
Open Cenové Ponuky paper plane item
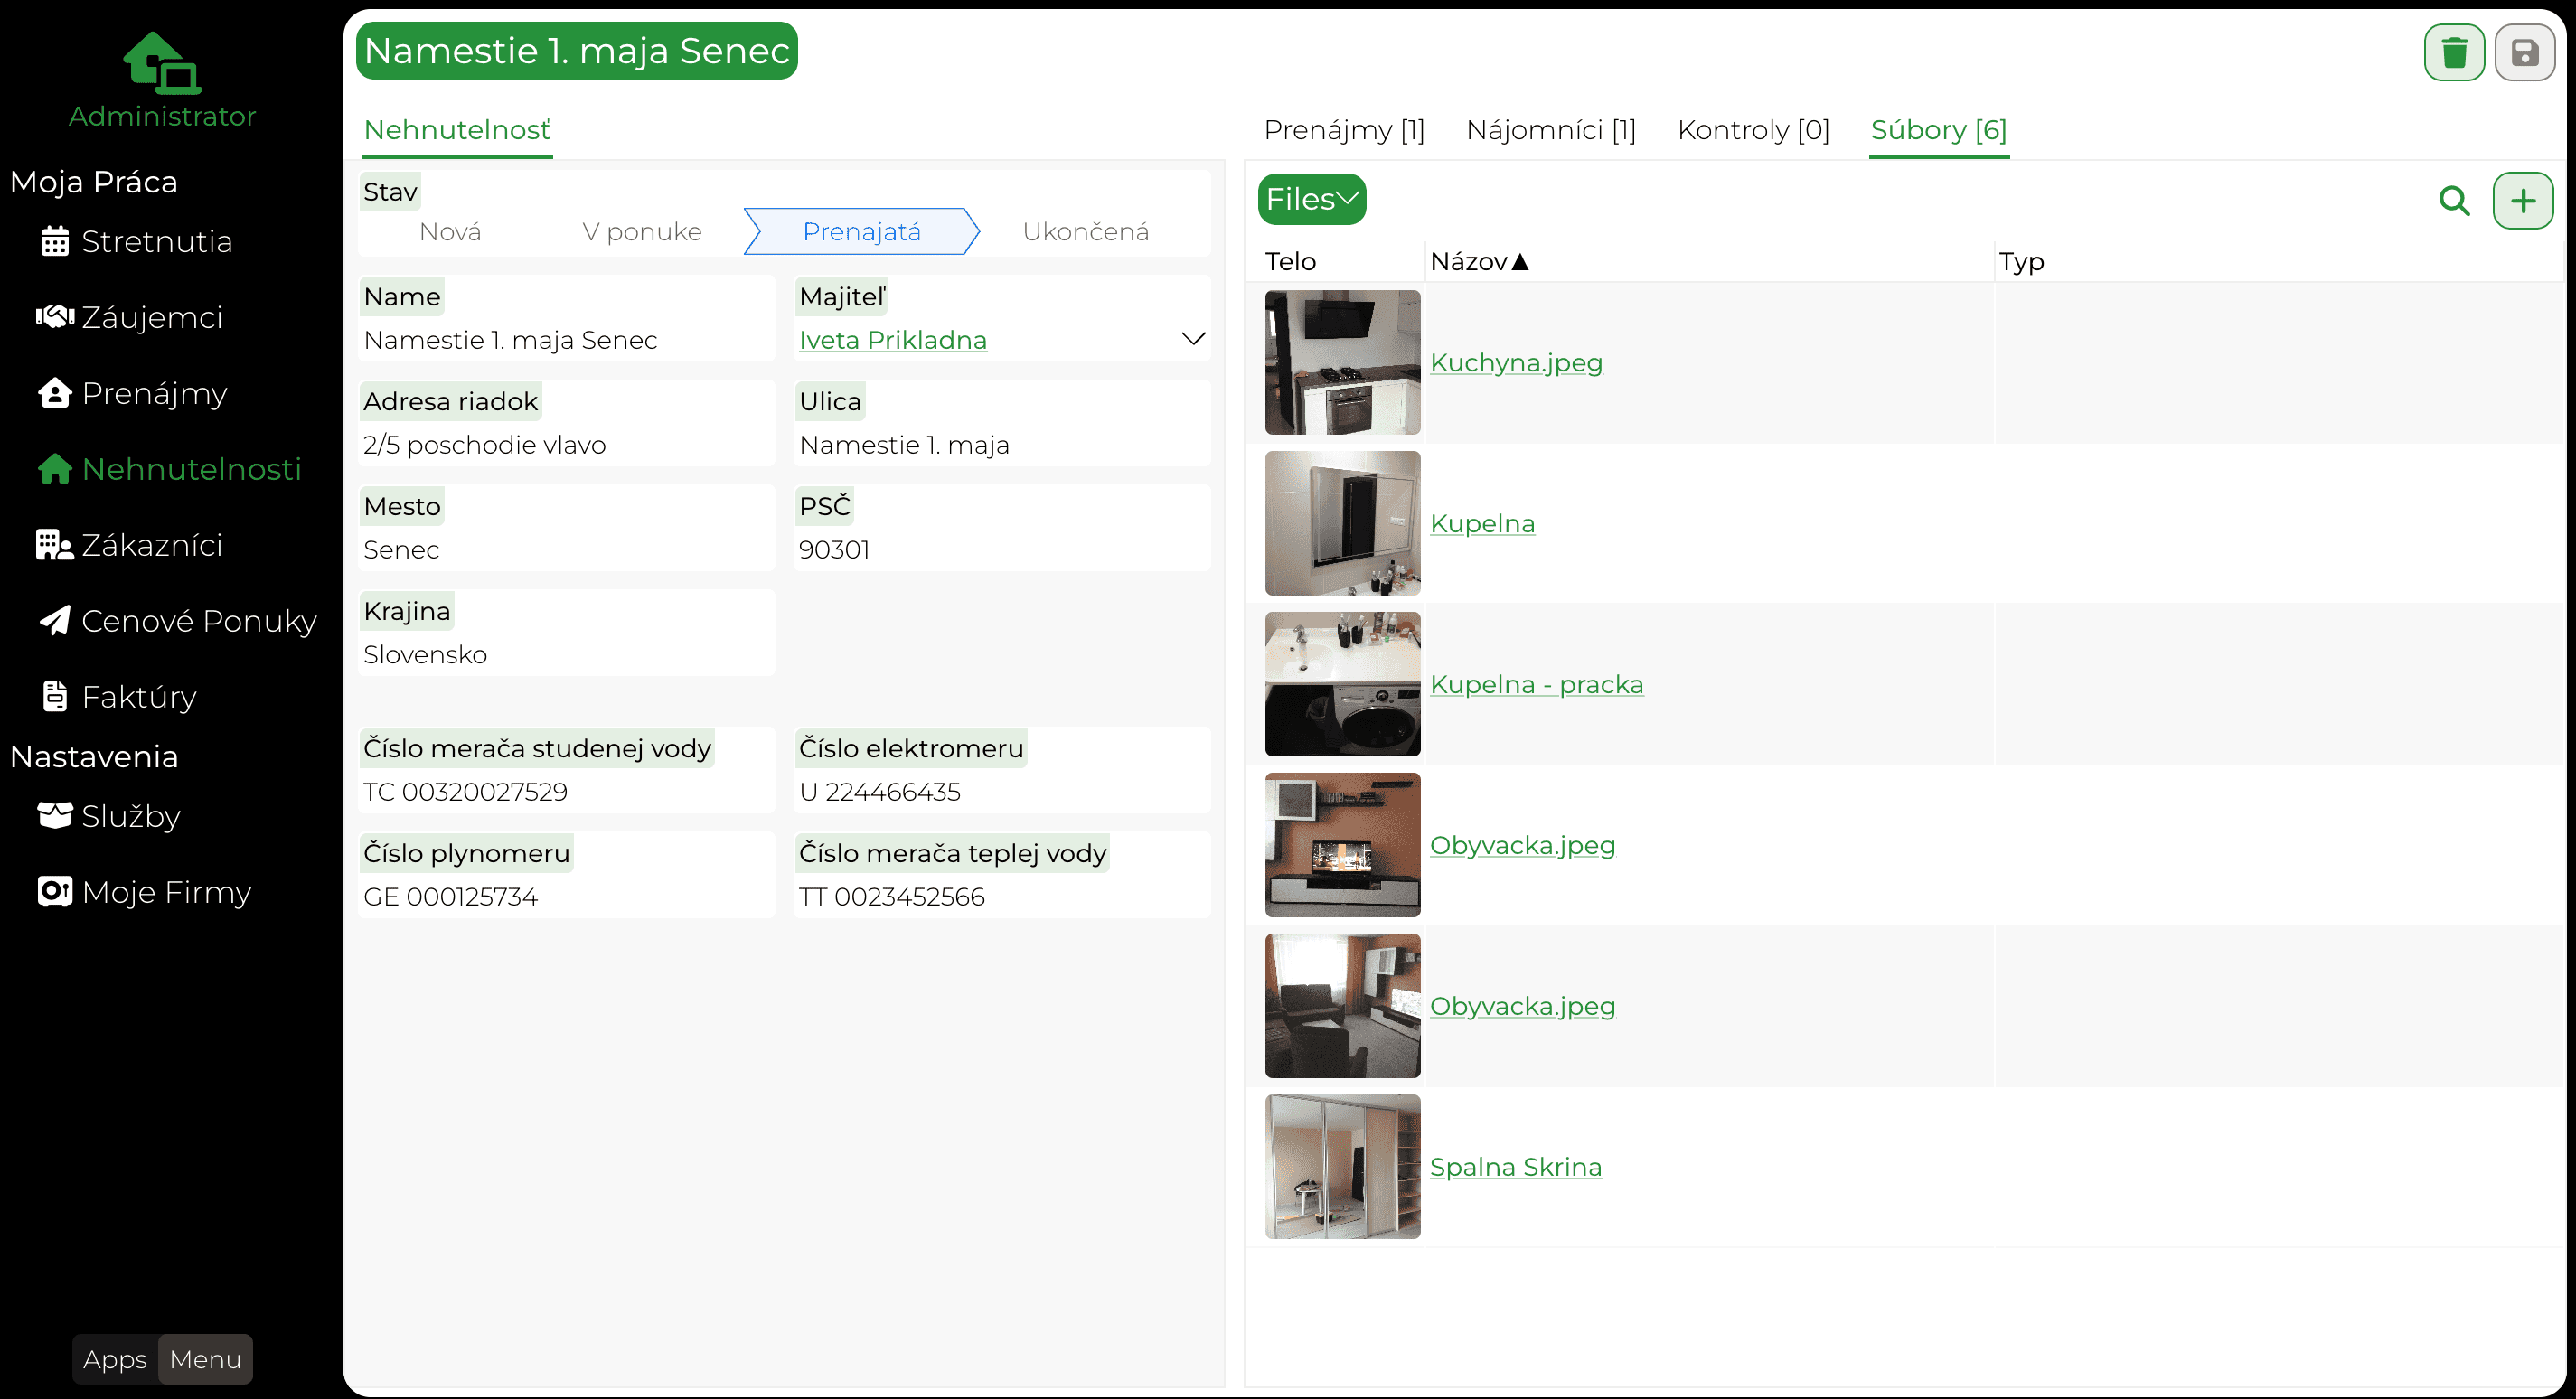point(177,621)
